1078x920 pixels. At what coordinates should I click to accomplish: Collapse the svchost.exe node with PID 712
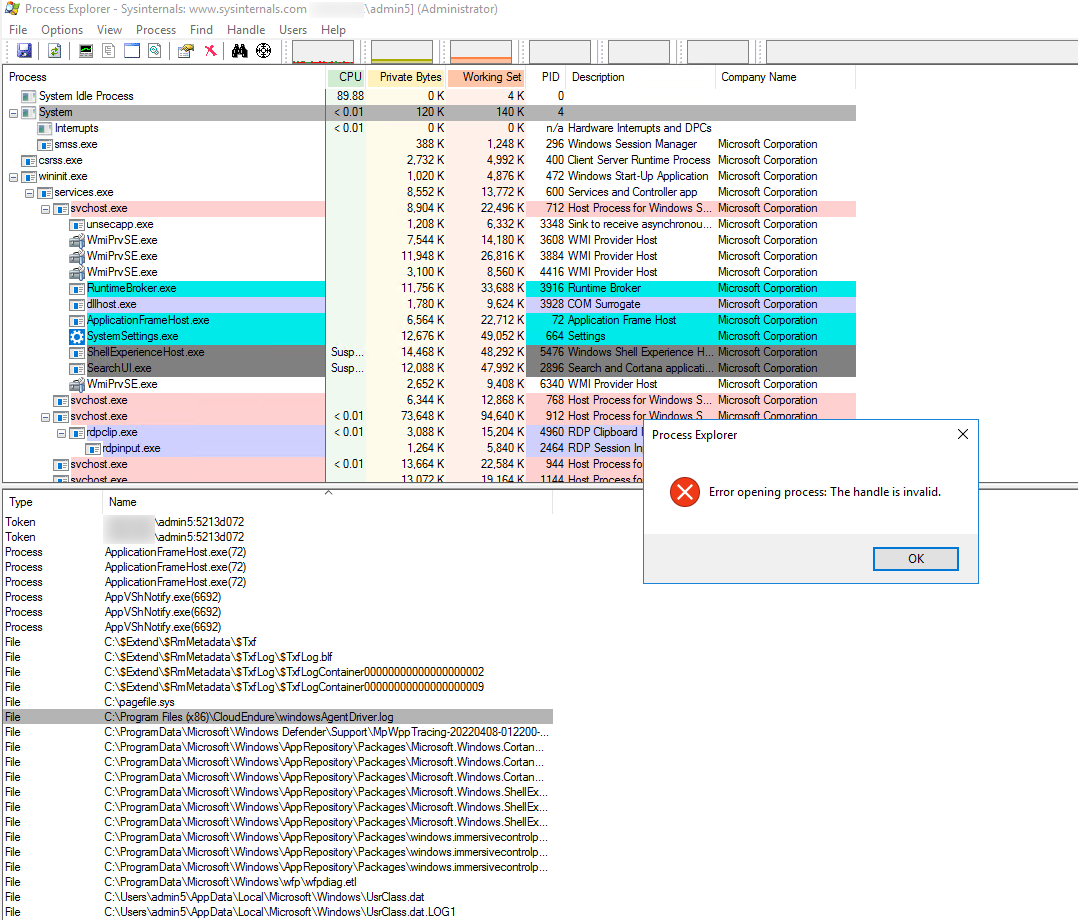45,209
